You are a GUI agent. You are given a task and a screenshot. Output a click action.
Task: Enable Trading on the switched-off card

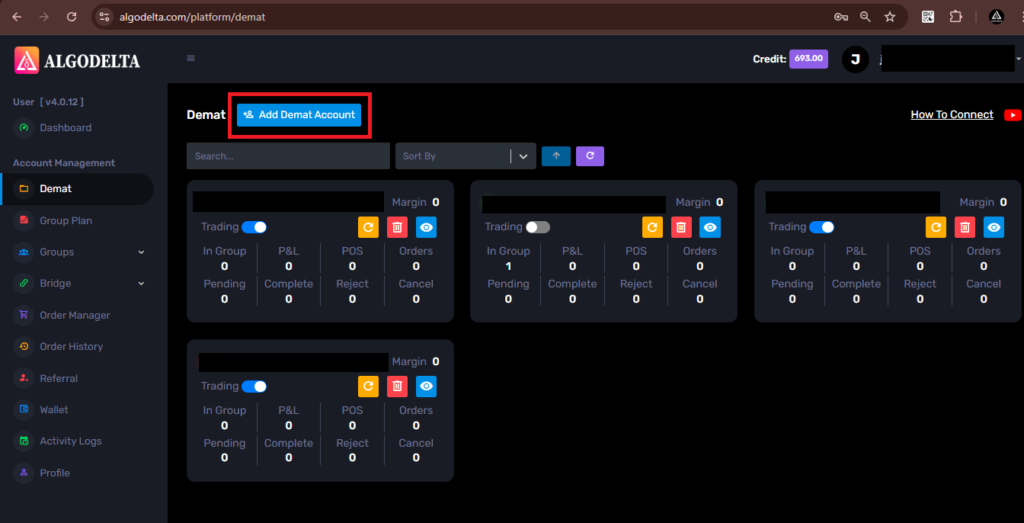tap(538, 227)
